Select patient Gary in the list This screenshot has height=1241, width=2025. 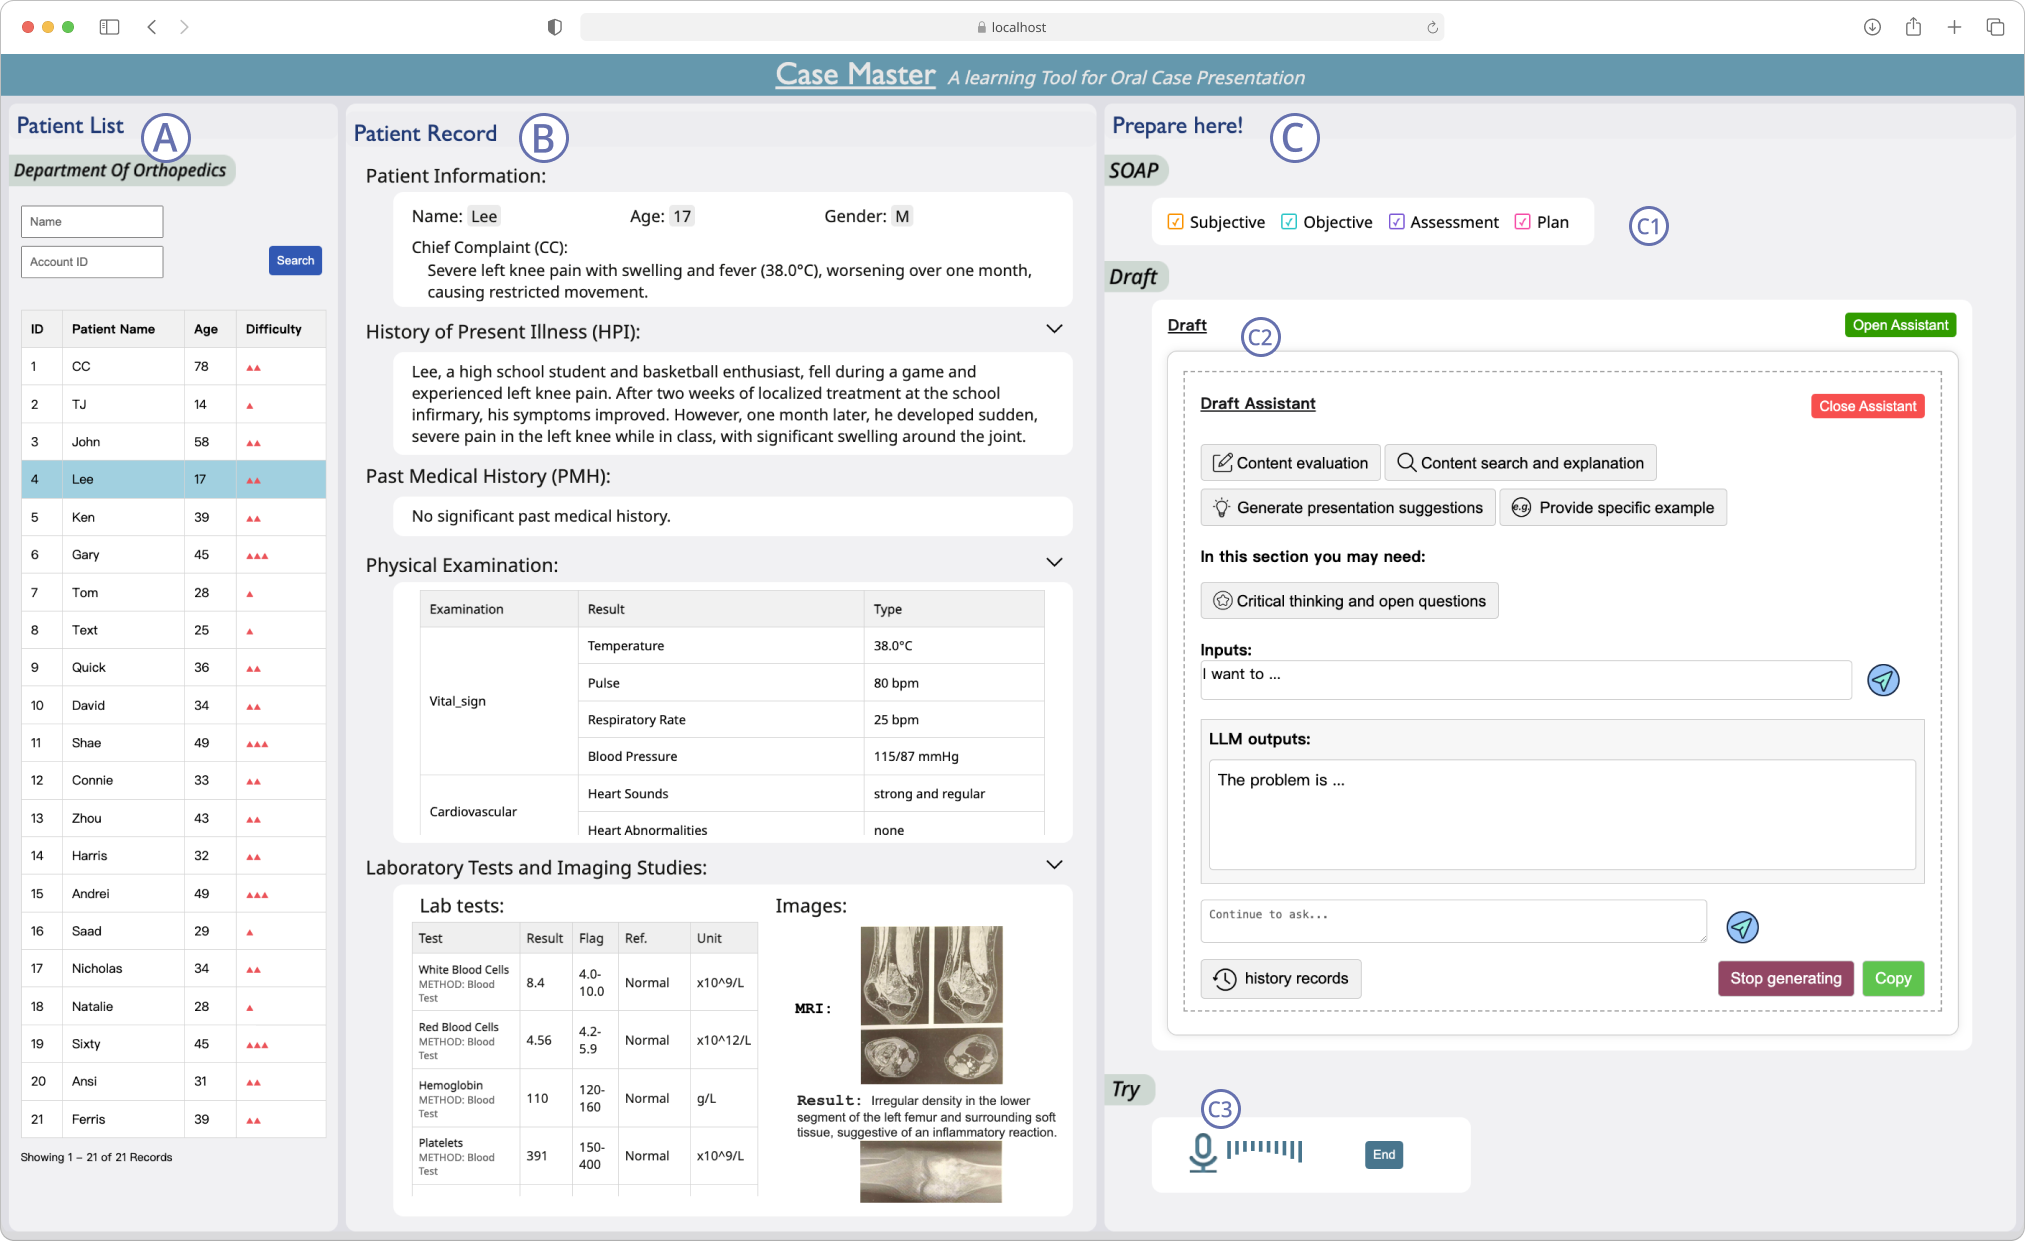86,555
